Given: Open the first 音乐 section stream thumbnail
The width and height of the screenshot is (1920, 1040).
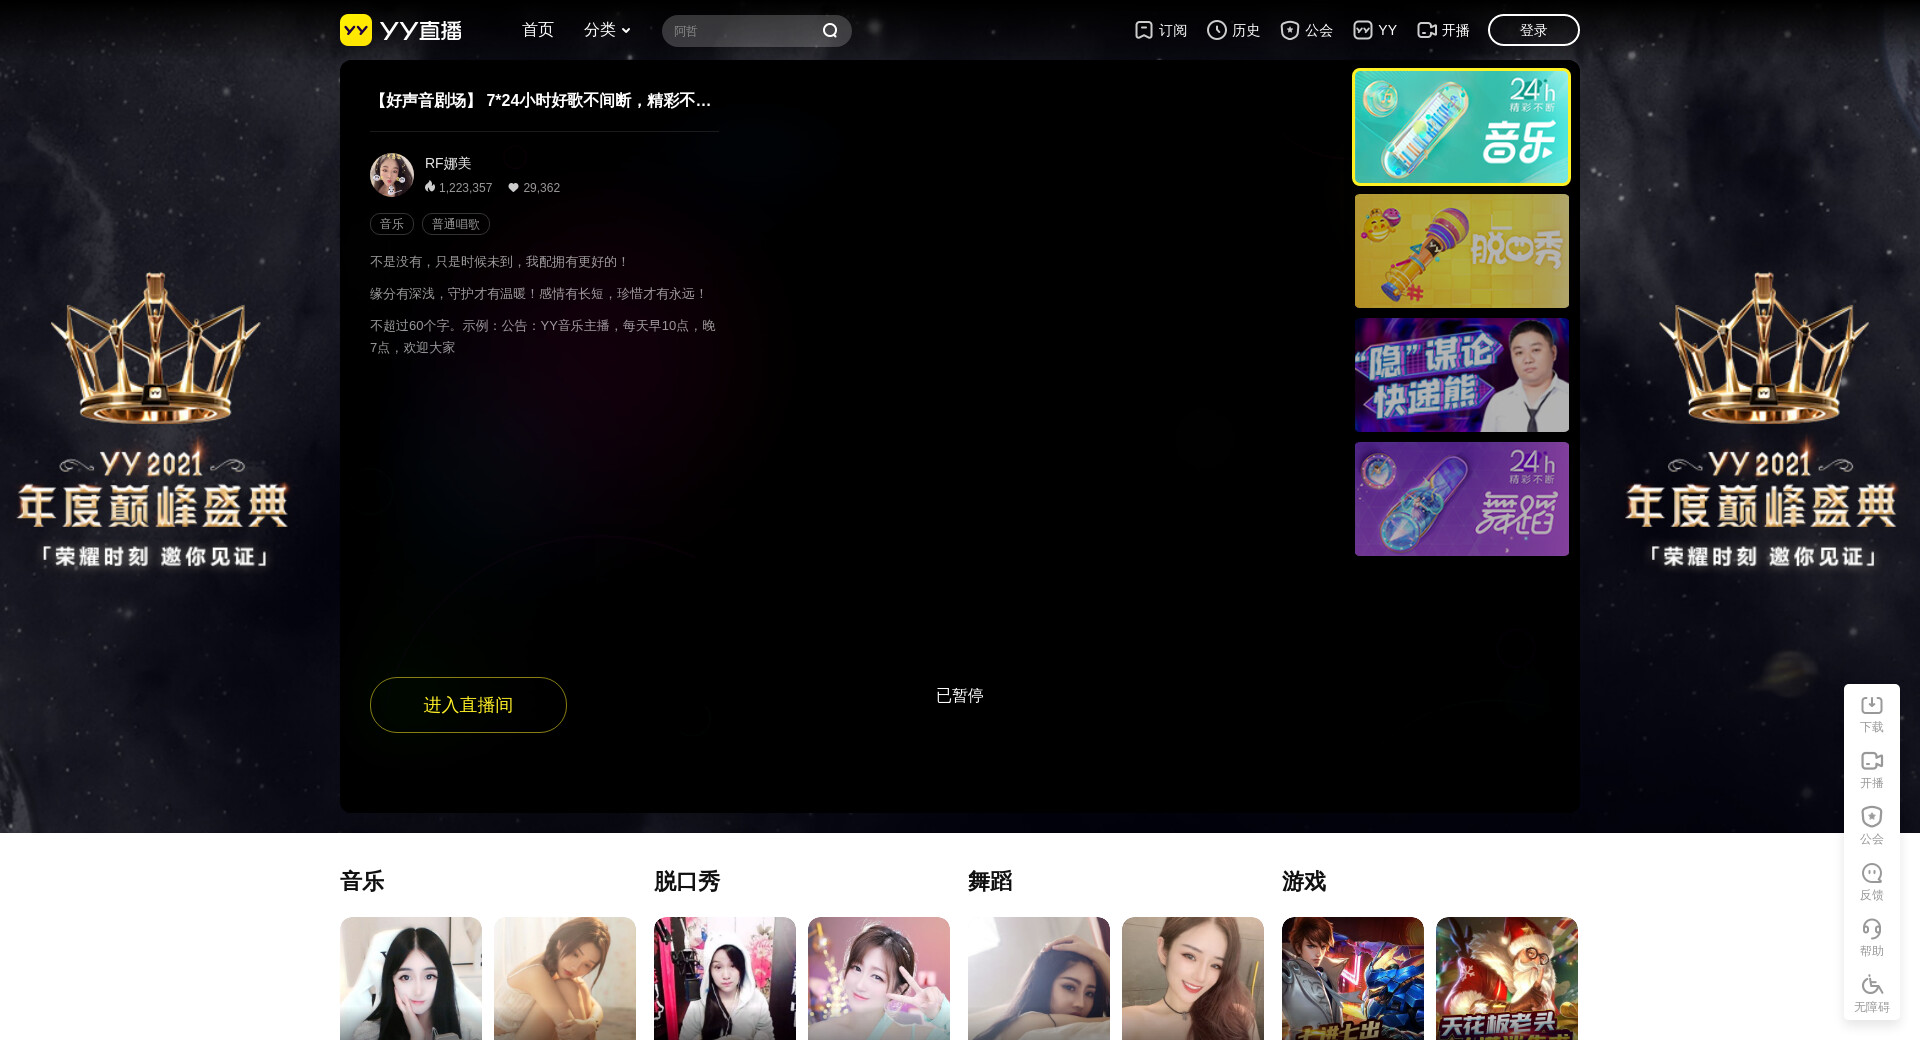Looking at the screenshot, I should [411, 978].
